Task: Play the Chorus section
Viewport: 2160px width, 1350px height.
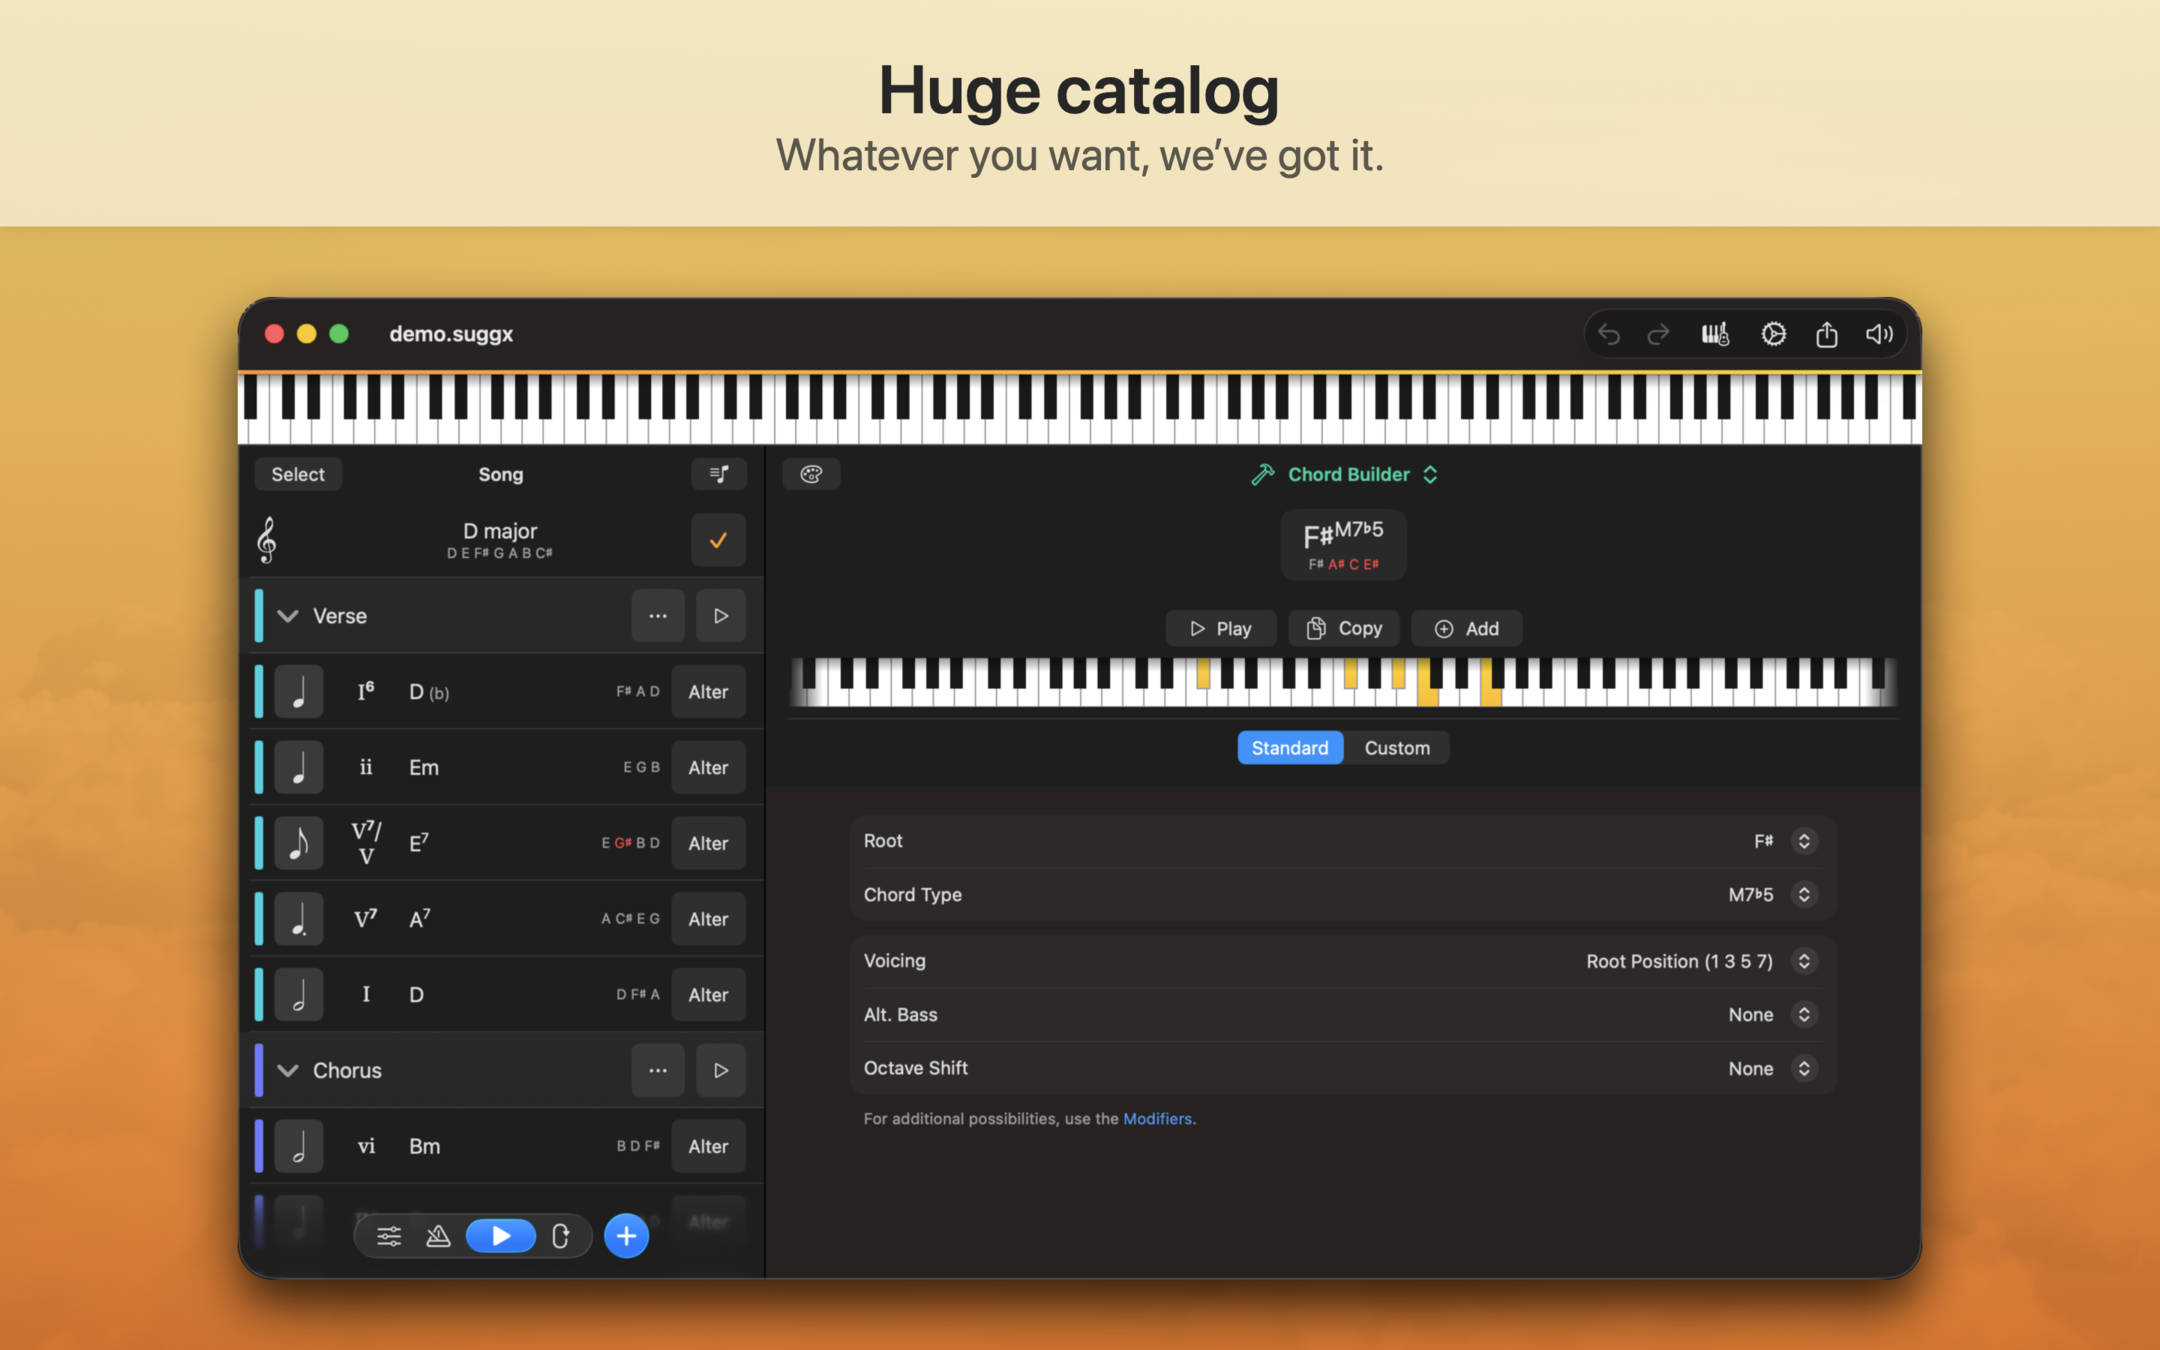Action: pos(720,1071)
